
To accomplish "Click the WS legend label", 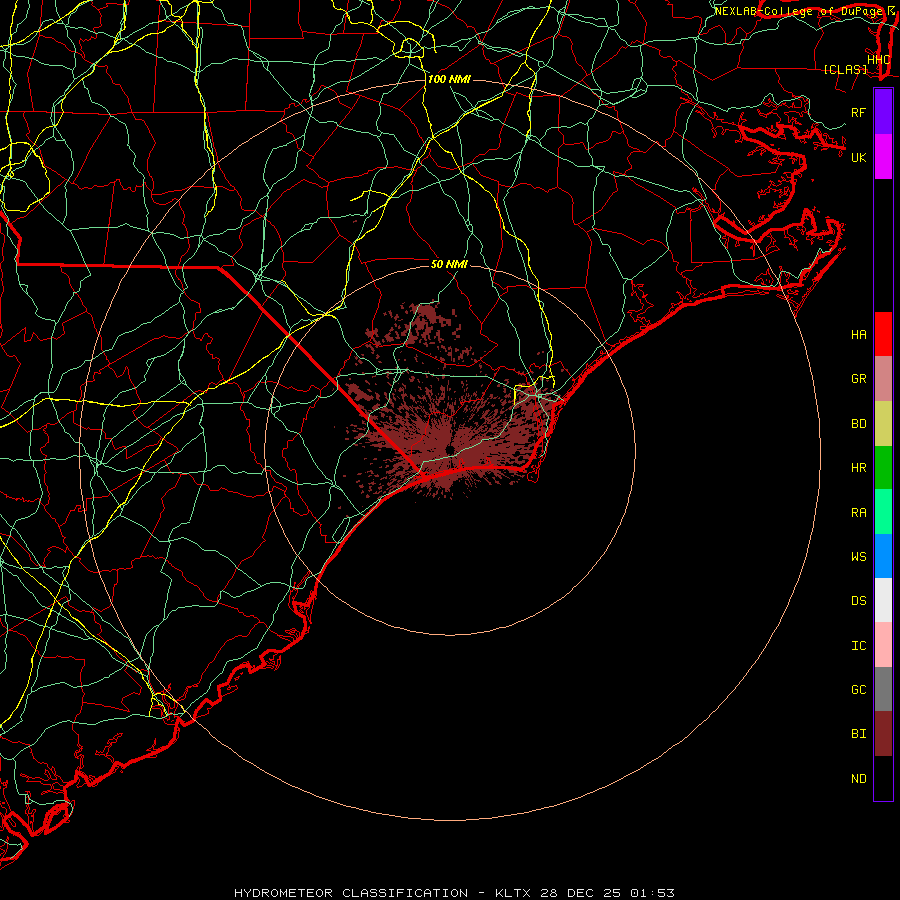I will coord(858,556).
